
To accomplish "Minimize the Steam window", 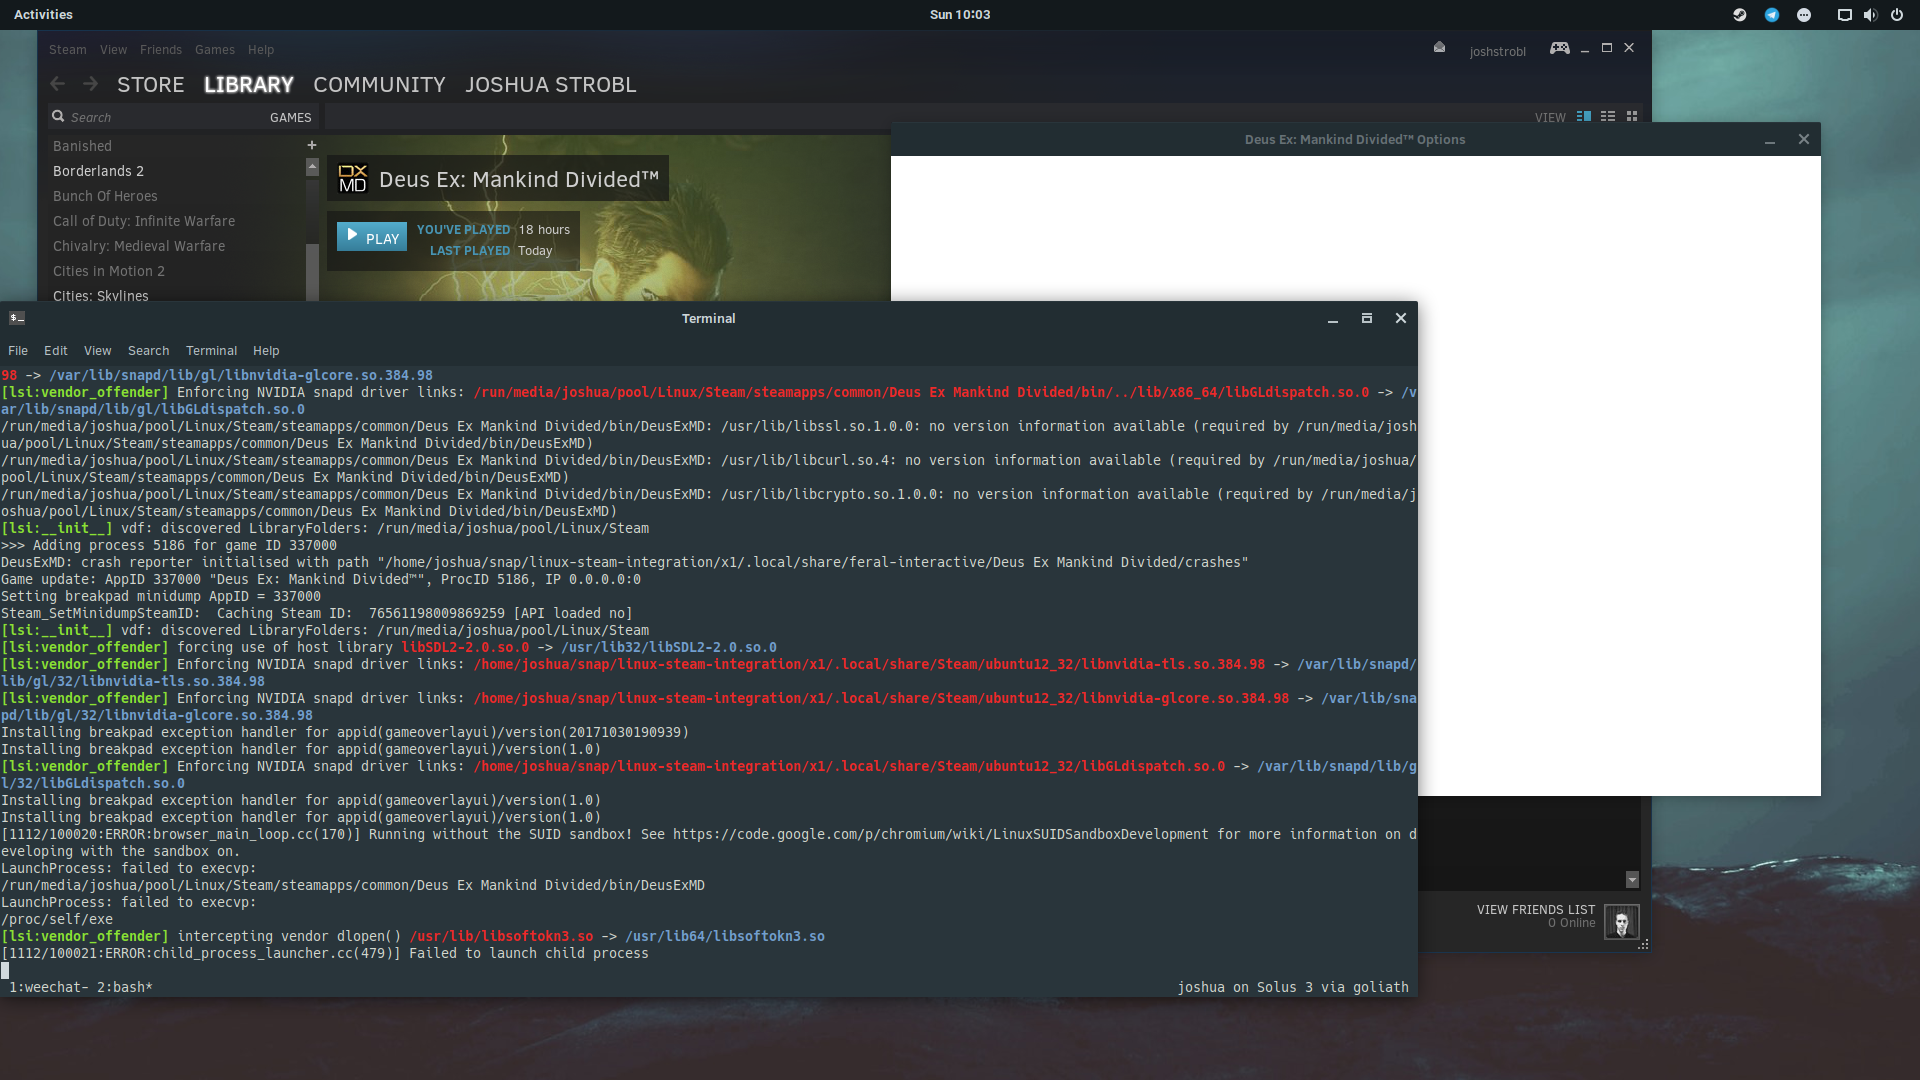I will (x=1585, y=48).
